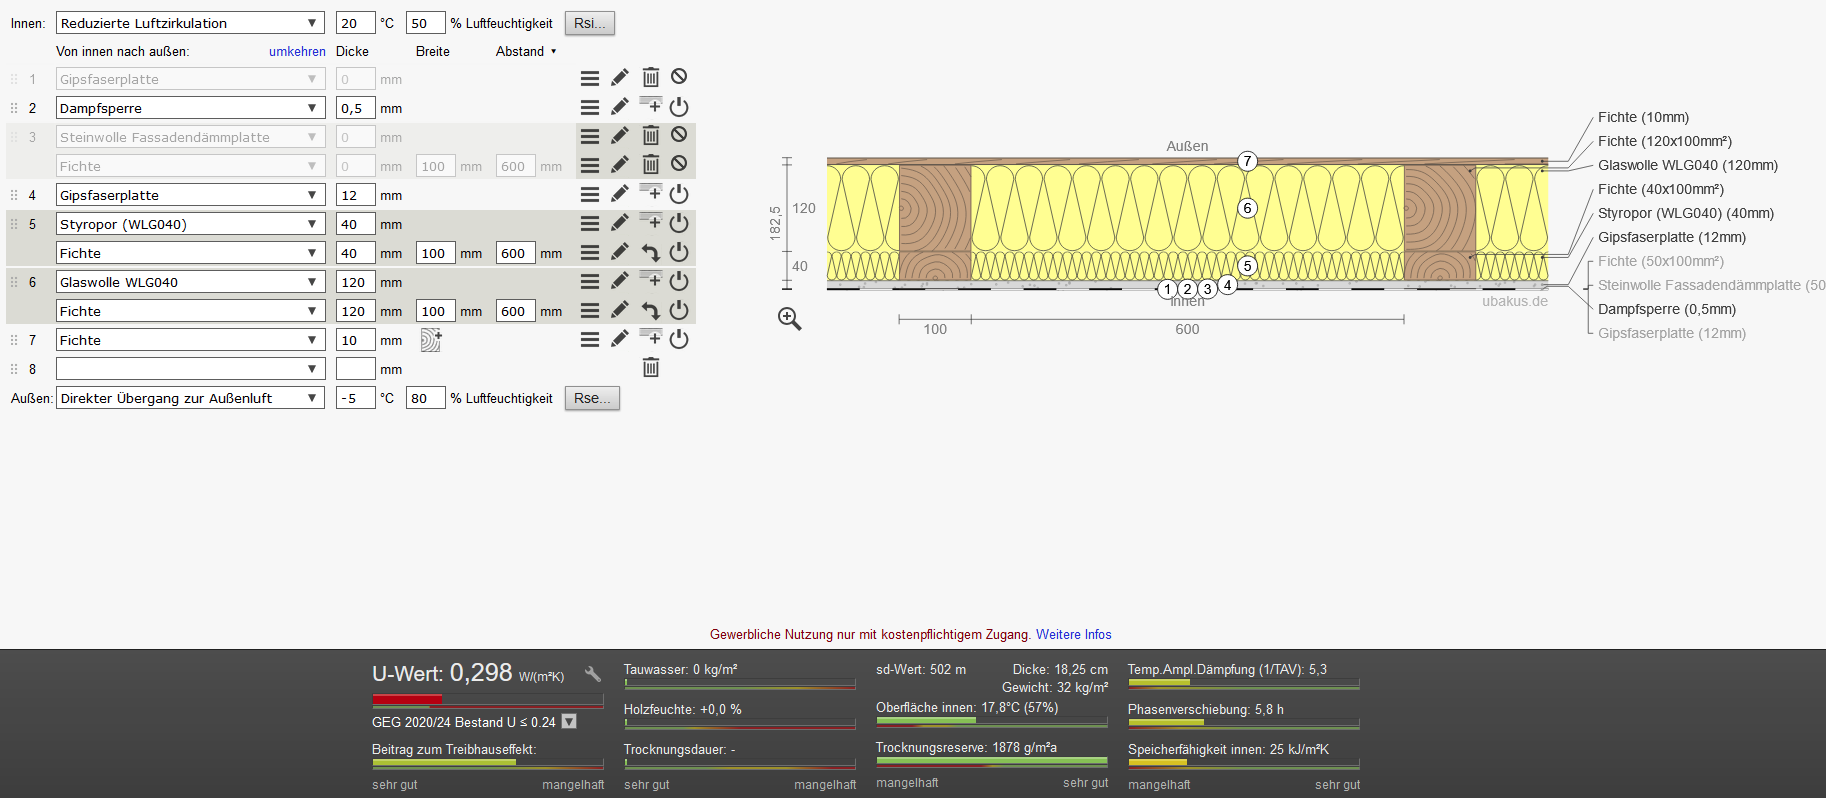Click the curved arrow icon in Glaswolle's Fichte row

tap(651, 311)
